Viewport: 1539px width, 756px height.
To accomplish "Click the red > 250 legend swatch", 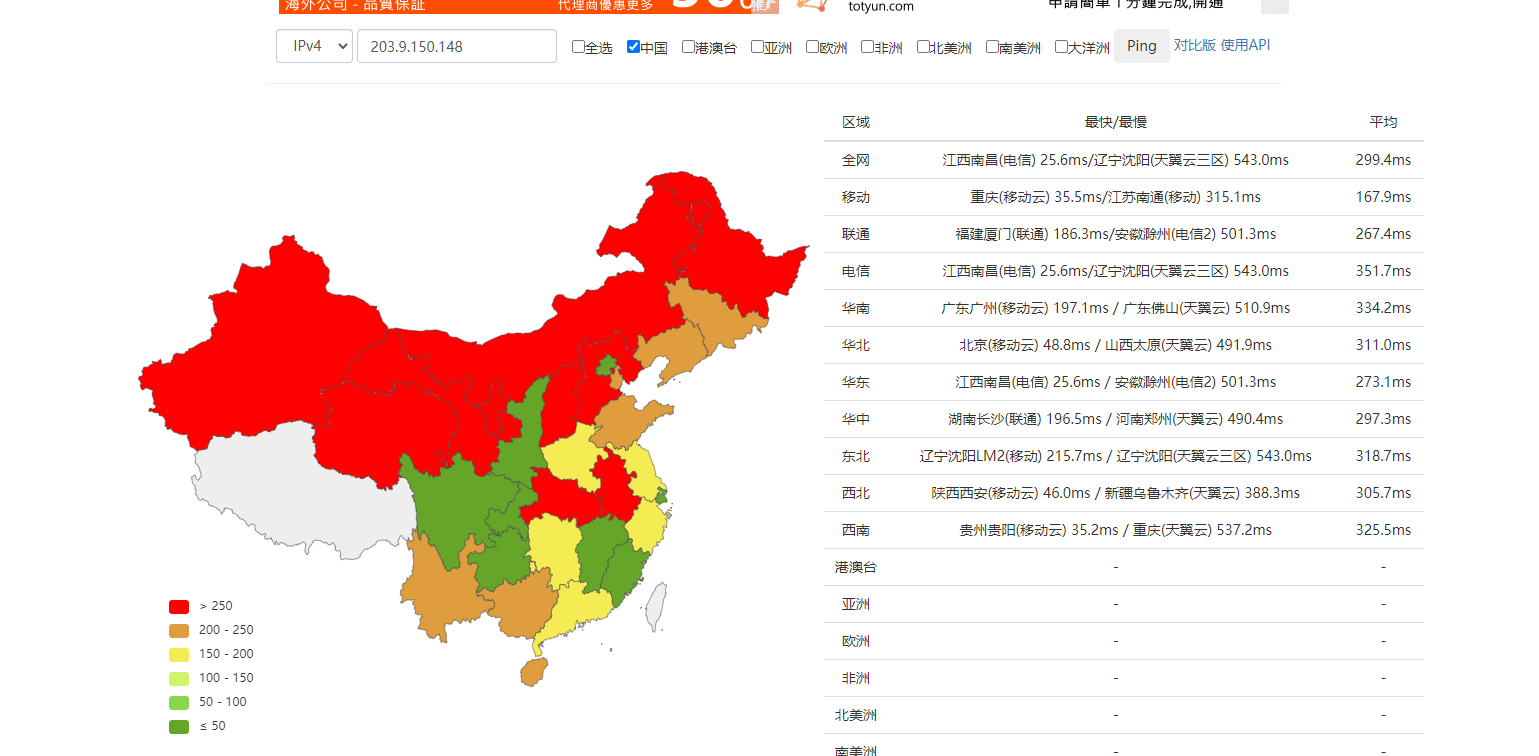I will (179, 606).
